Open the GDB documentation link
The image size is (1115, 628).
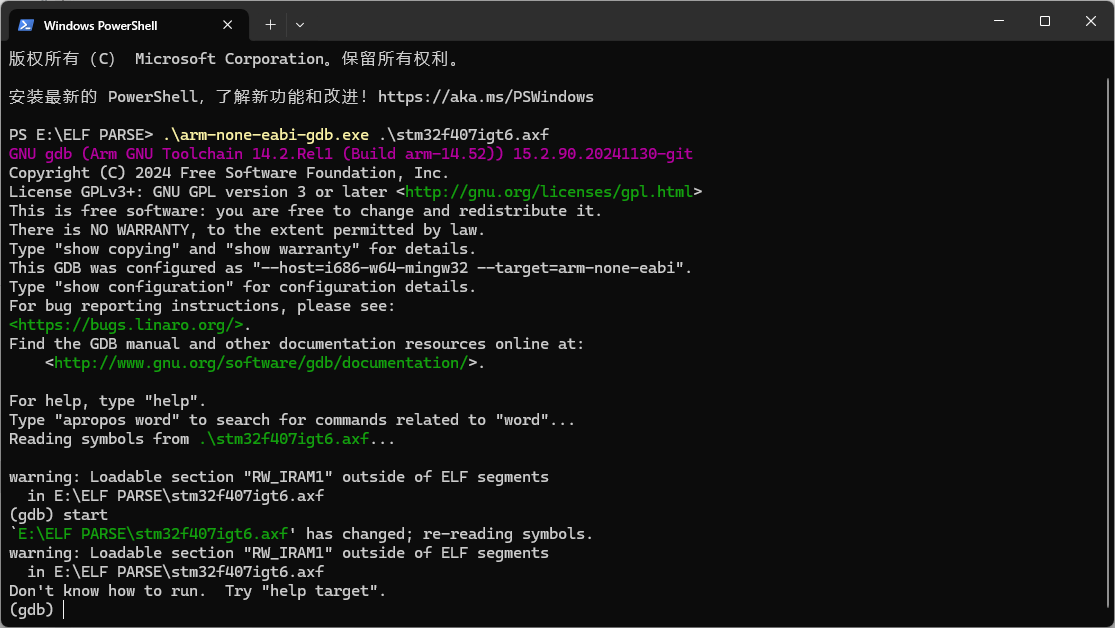(261, 363)
